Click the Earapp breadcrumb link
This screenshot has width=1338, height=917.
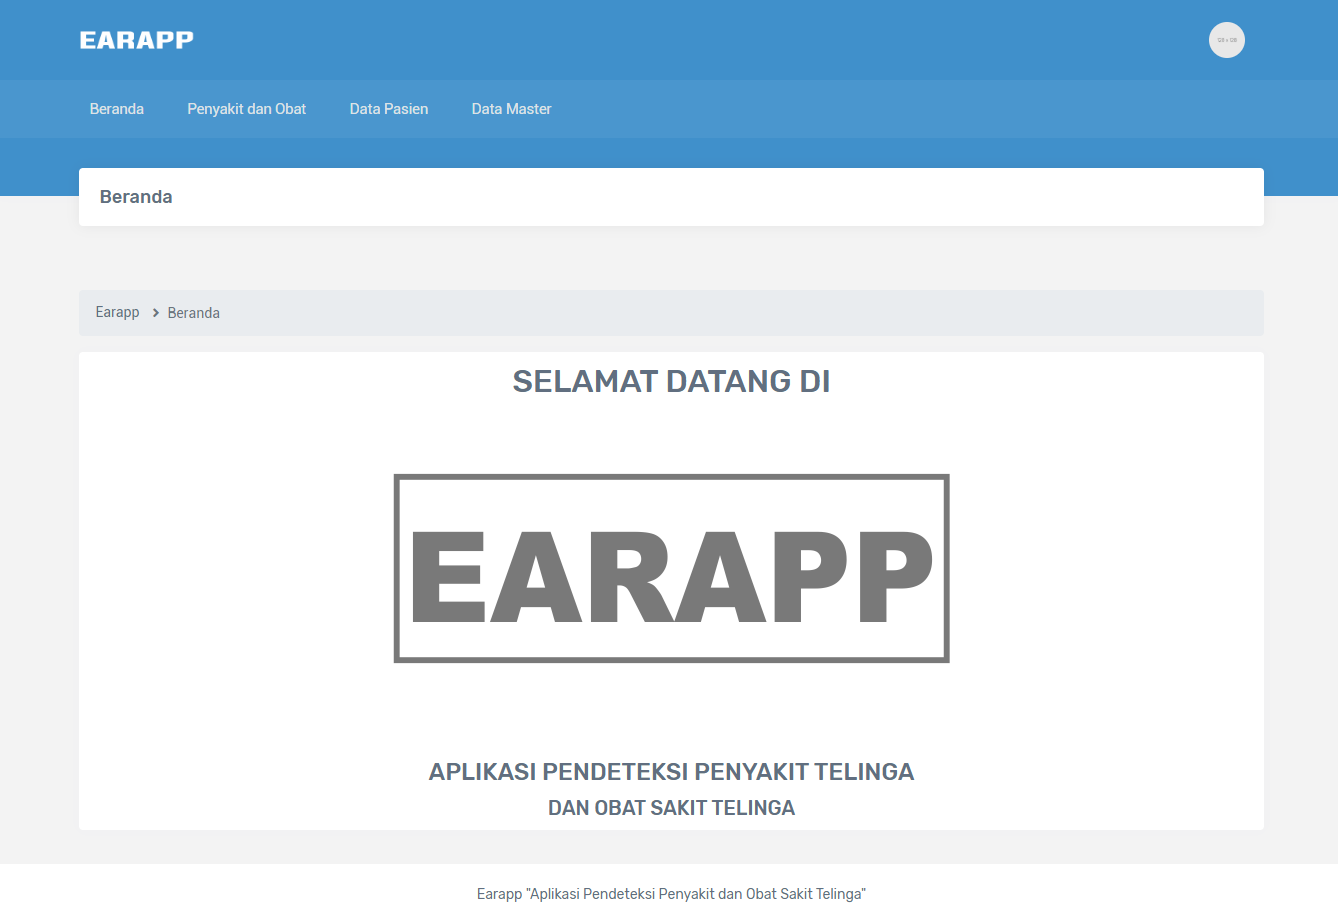[117, 312]
